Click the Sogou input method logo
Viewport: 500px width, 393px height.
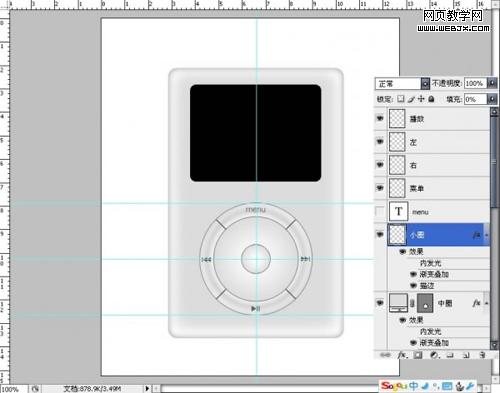393,386
